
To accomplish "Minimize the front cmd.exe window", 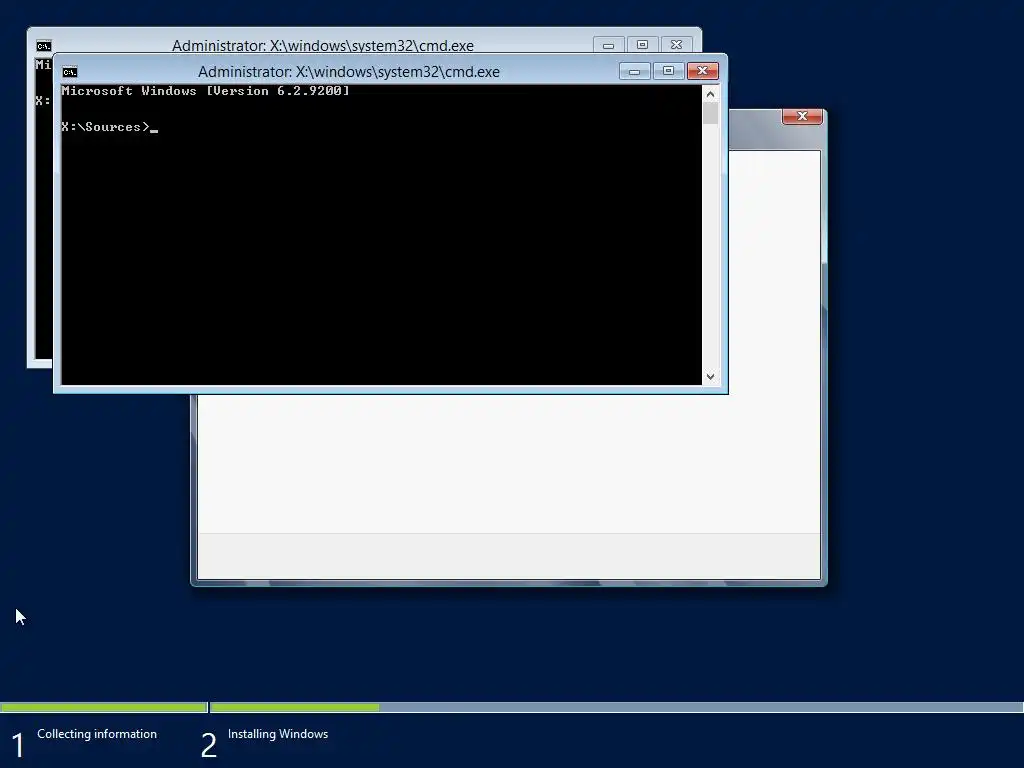I will (634, 71).
